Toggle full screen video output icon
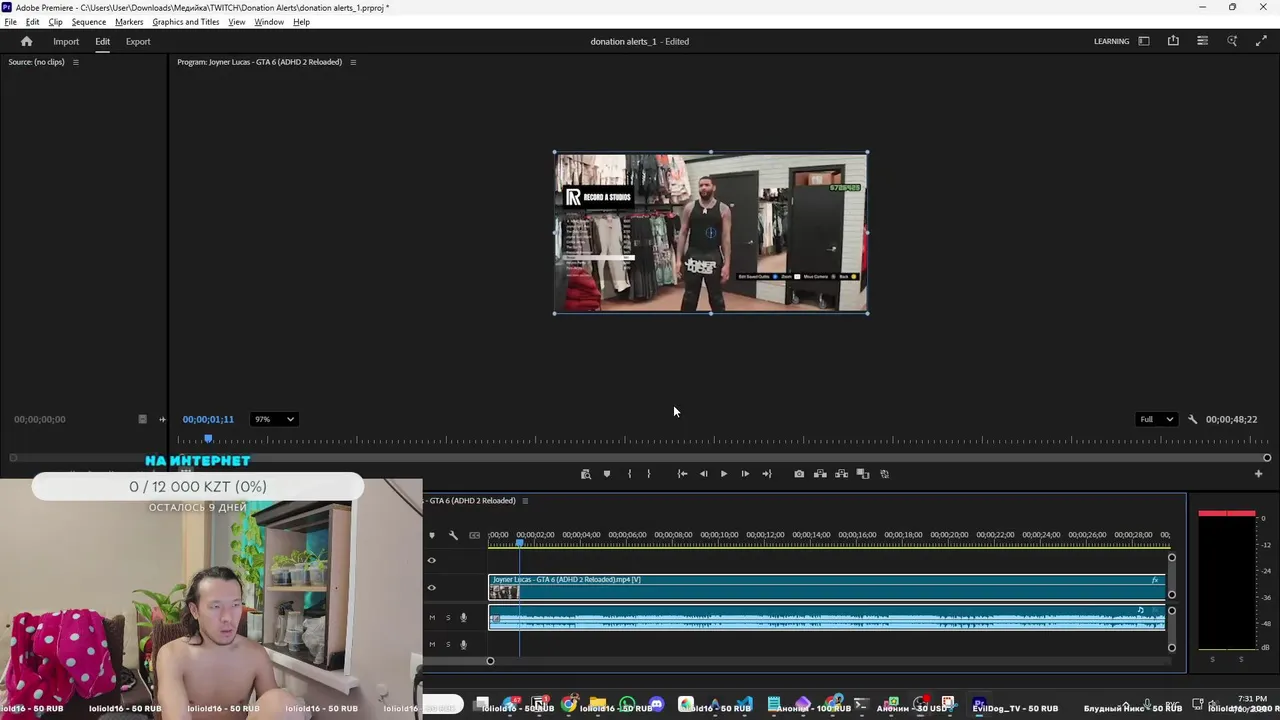The height and width of the screenshot is (720, 1280). (1261, 41)
